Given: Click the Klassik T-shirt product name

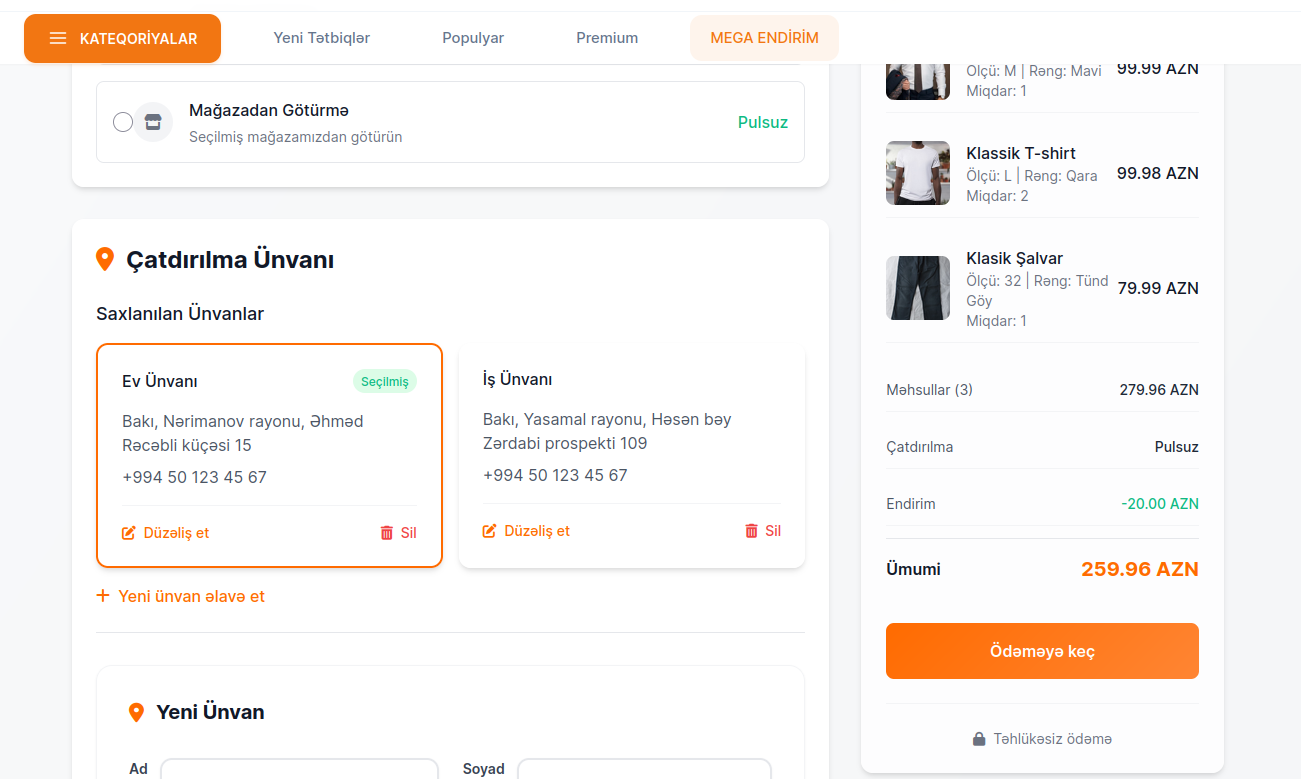Looking at the screenshot, I should point(1021,153).
